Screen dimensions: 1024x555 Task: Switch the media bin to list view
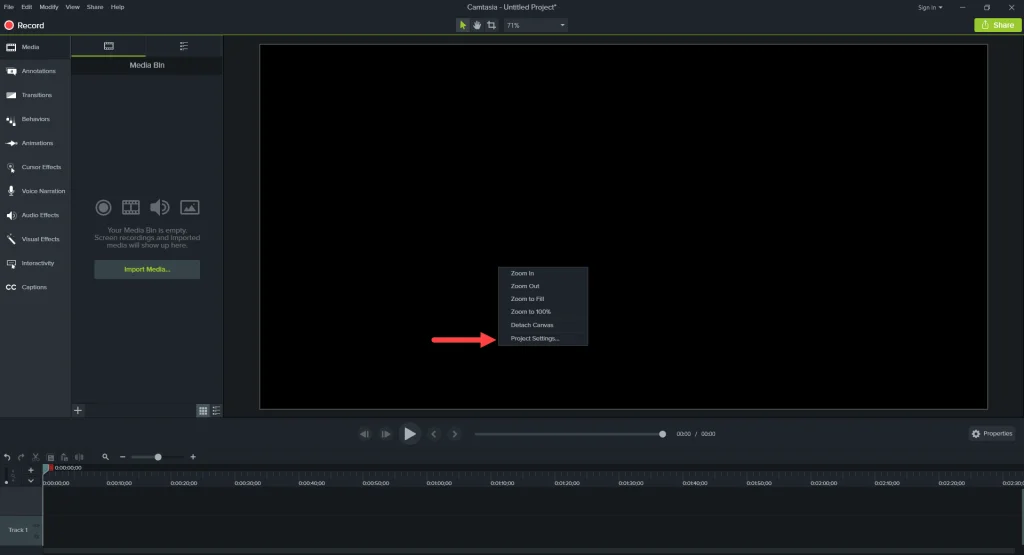[x=216, y=410]
